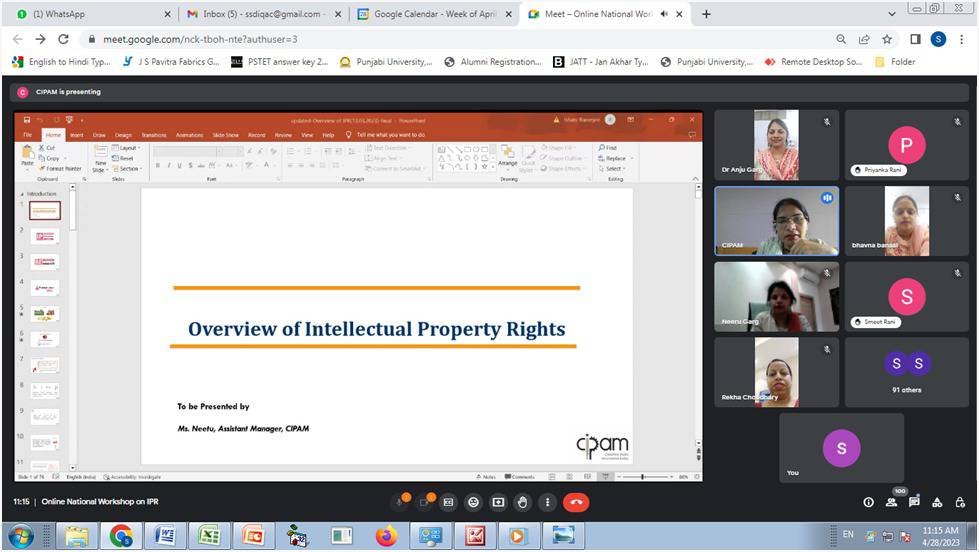Open the host controls lock icon

point(960,502)
